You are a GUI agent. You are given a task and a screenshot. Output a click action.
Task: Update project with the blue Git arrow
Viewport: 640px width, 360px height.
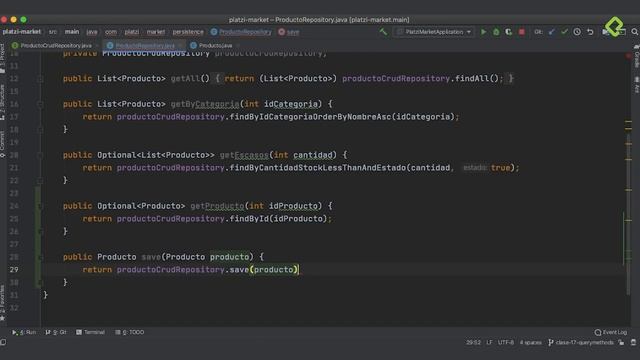click(551, 32)
